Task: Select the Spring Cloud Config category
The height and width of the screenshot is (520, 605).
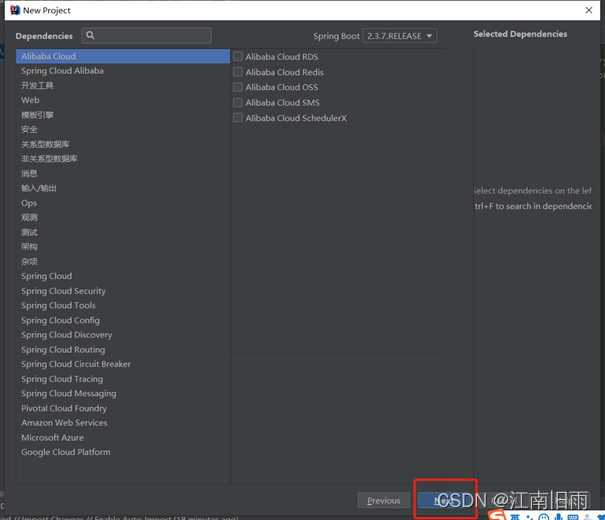Action: [123, 320]
